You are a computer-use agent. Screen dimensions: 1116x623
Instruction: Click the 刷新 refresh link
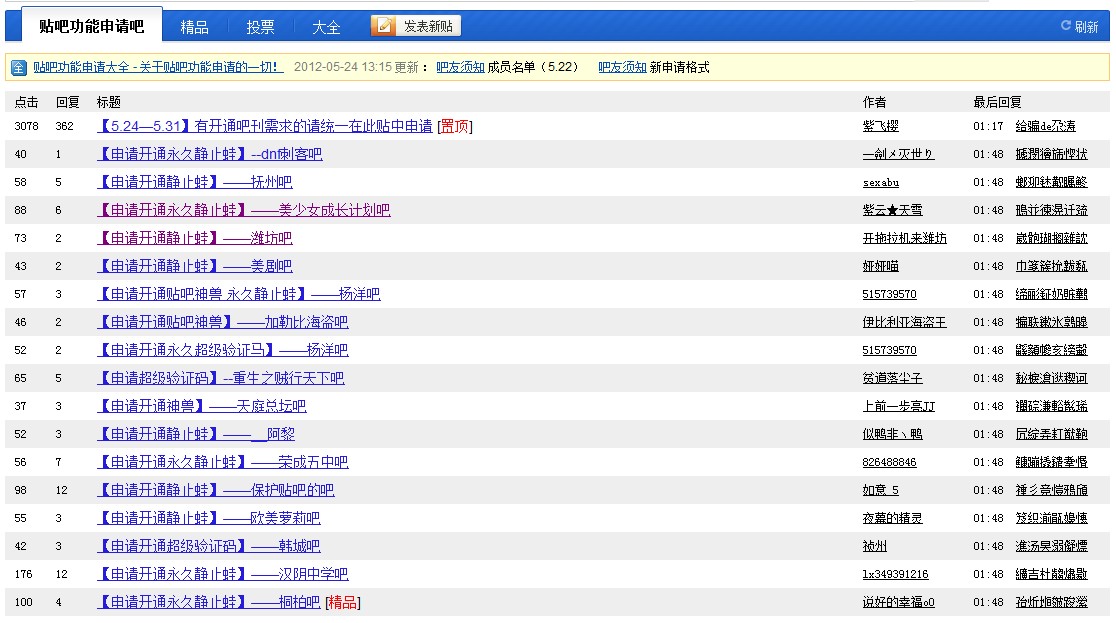1086,26
